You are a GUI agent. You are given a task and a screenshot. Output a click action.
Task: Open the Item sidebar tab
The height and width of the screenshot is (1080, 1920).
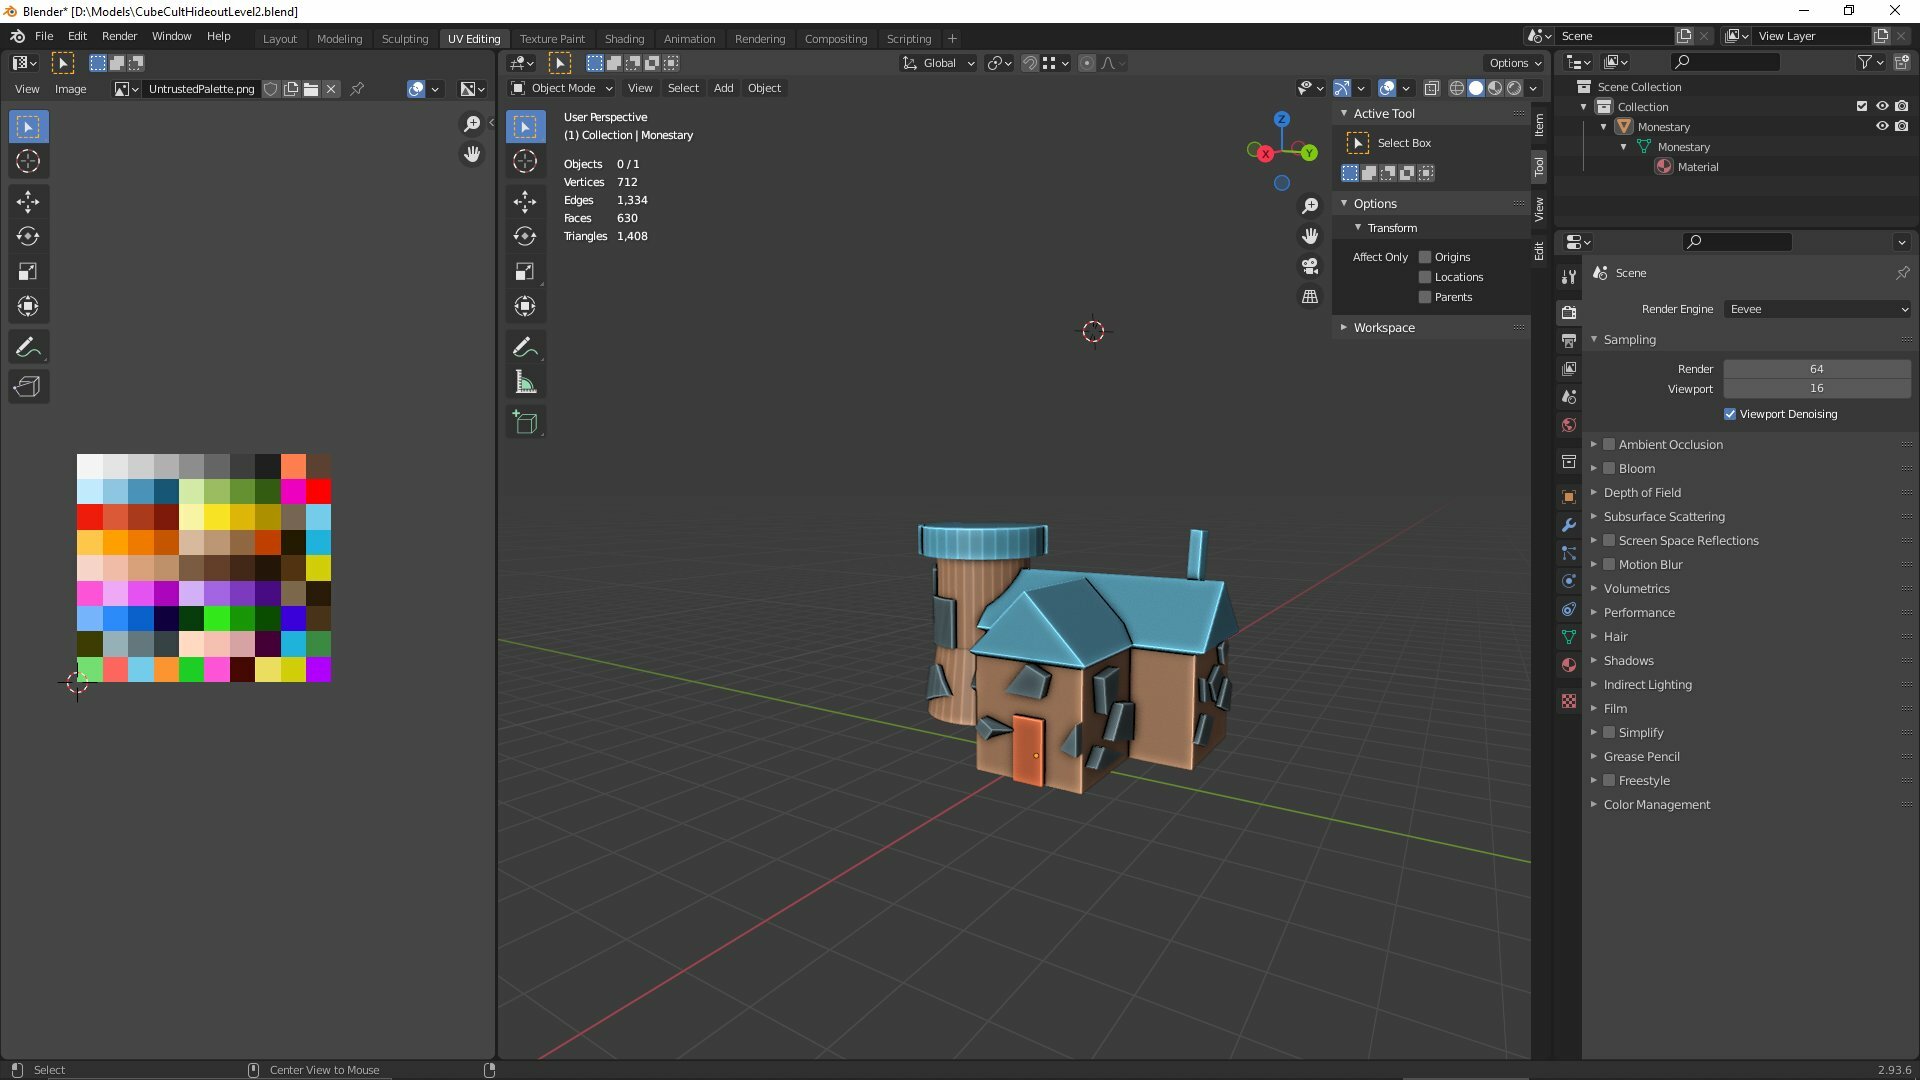pos(1539,125)
